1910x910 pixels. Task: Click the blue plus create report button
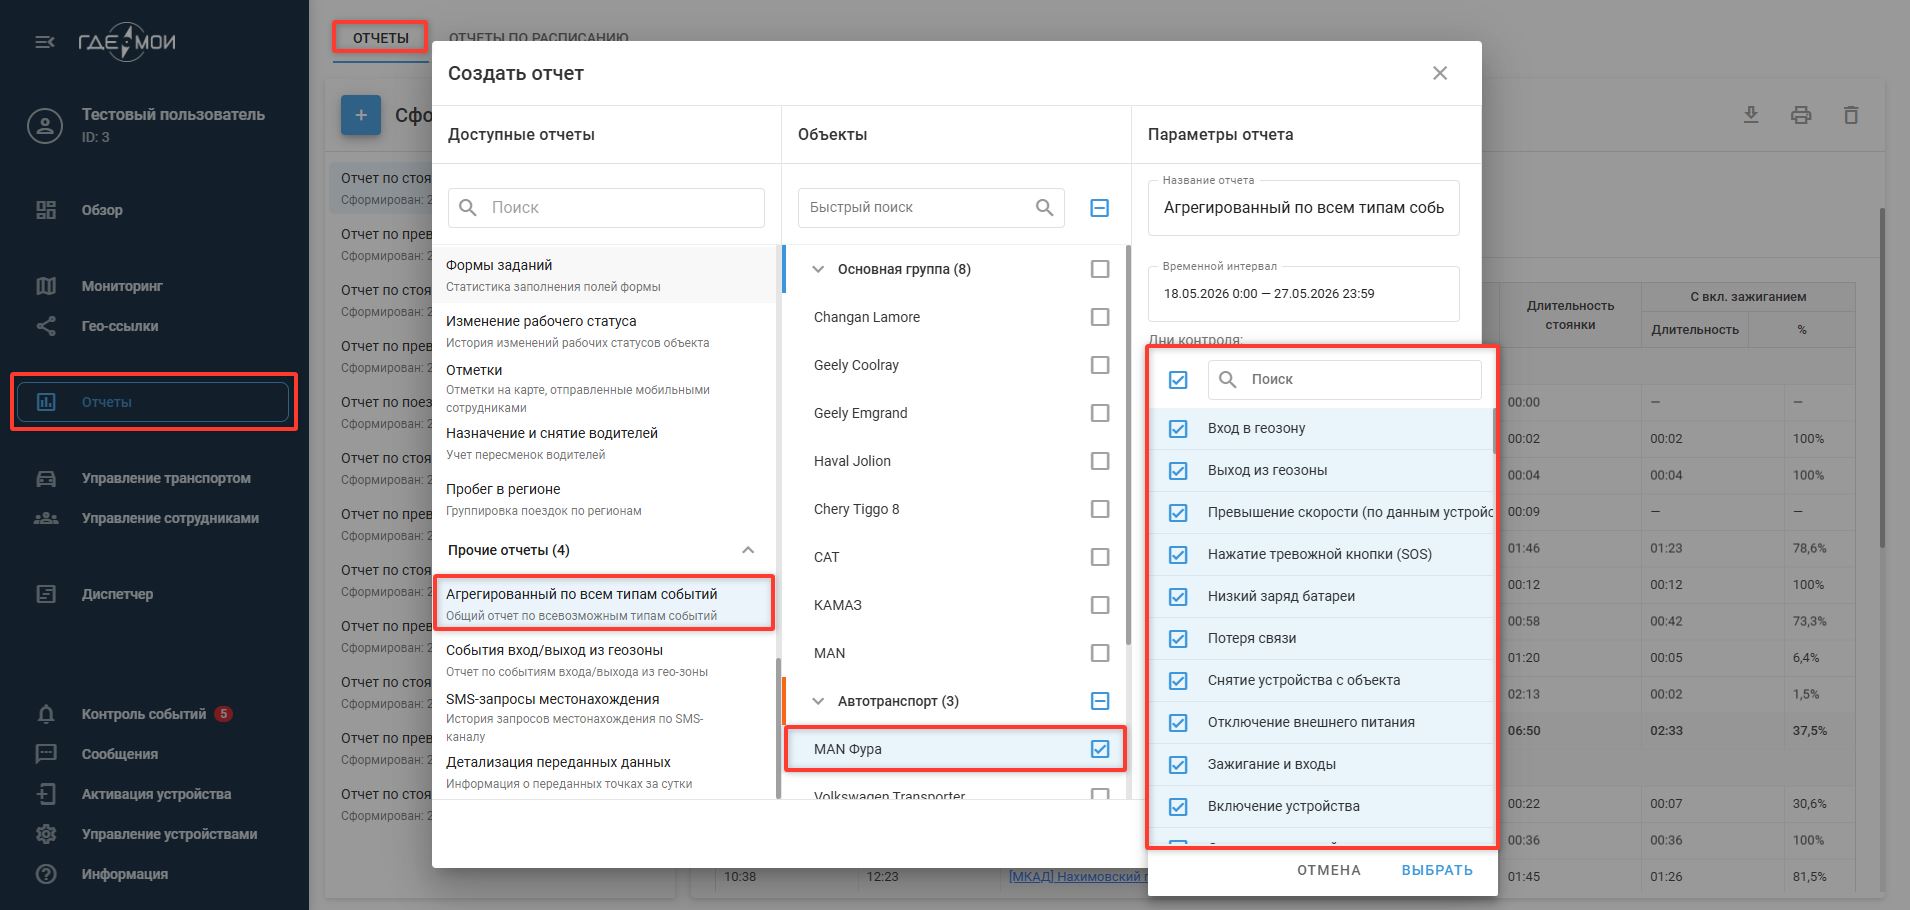coord(361,115)
